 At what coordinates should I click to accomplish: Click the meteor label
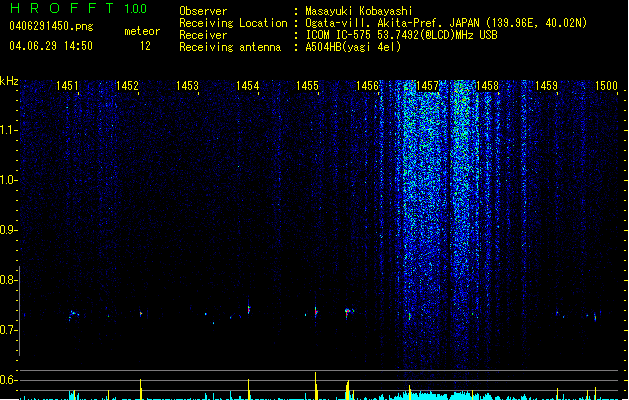click(x=142, y=31)
